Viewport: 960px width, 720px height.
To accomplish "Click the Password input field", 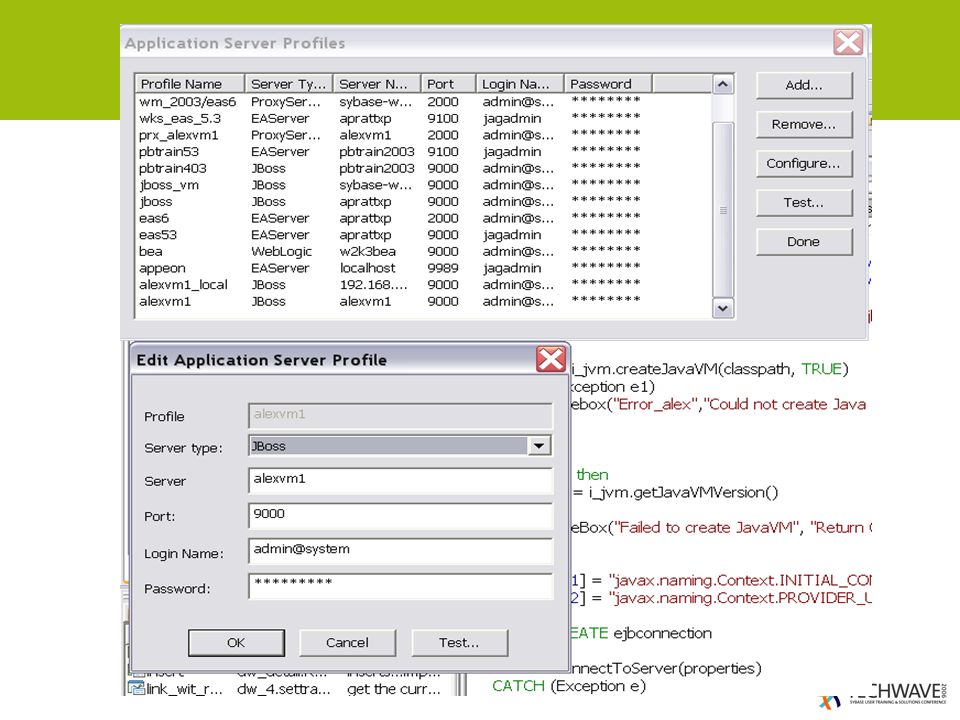I will click(400, 586).
